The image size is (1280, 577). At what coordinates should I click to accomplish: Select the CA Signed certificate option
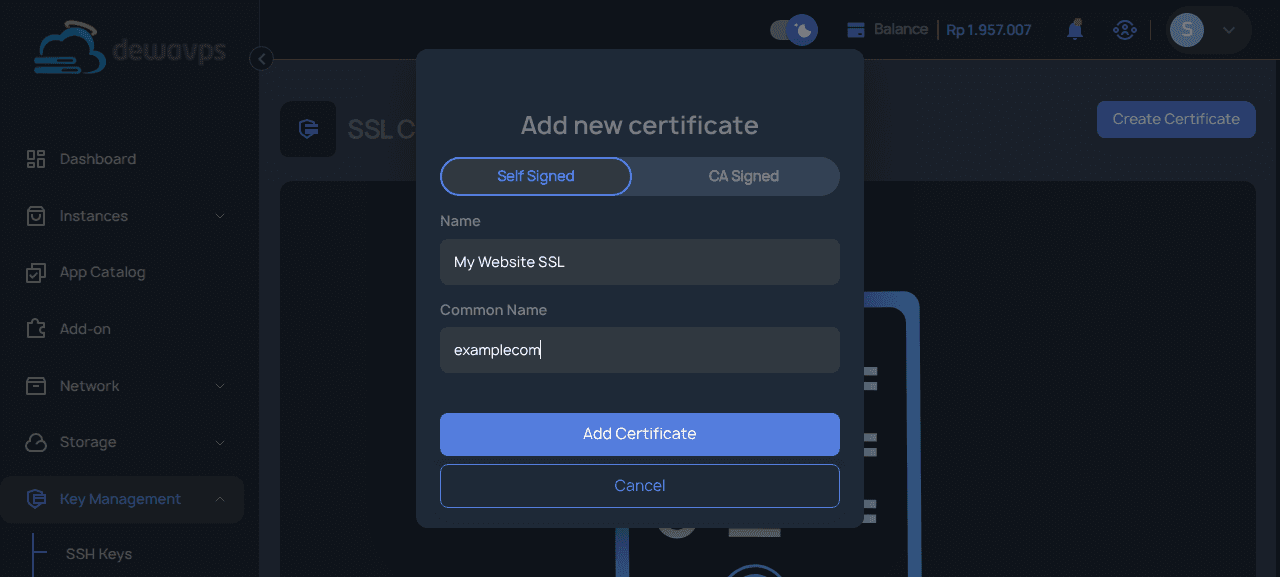(x=743, y=176)
